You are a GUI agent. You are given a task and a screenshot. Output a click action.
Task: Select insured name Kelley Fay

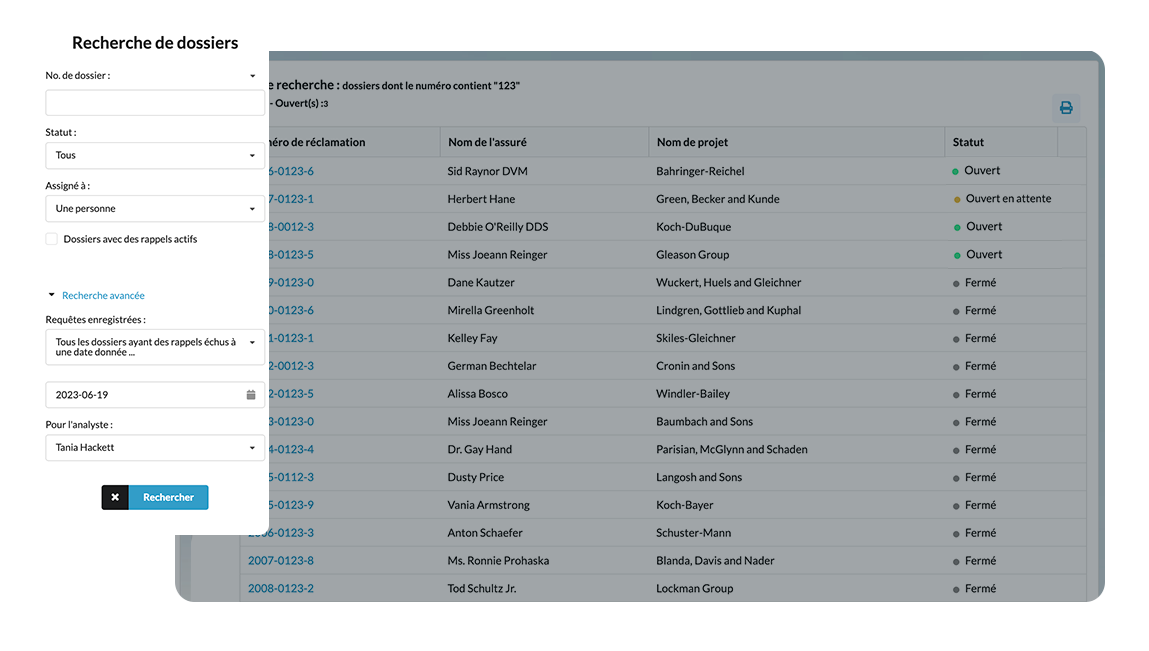[472, 339]
